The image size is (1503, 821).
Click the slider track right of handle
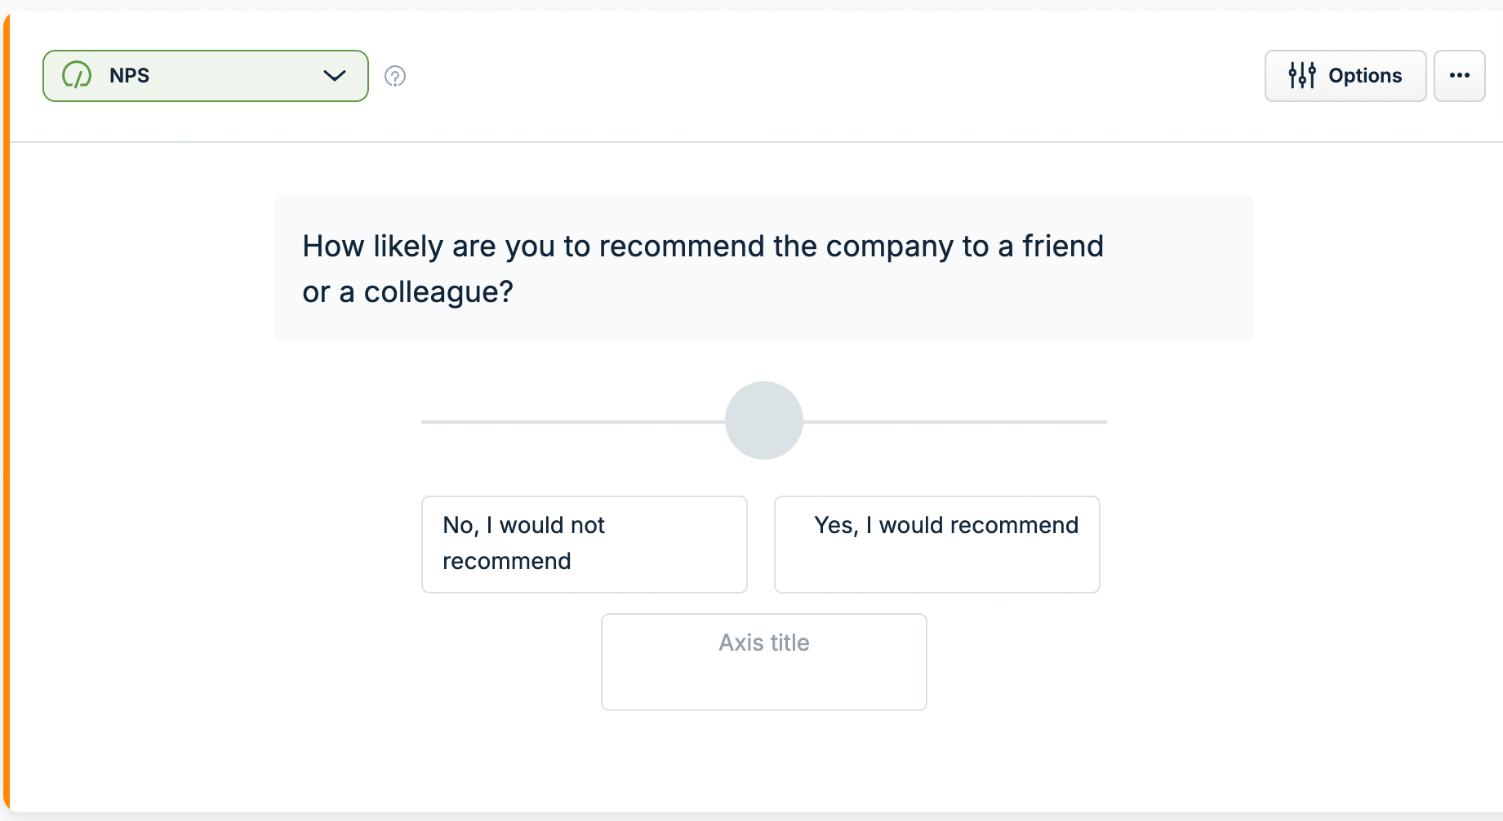tap(955, 422)
